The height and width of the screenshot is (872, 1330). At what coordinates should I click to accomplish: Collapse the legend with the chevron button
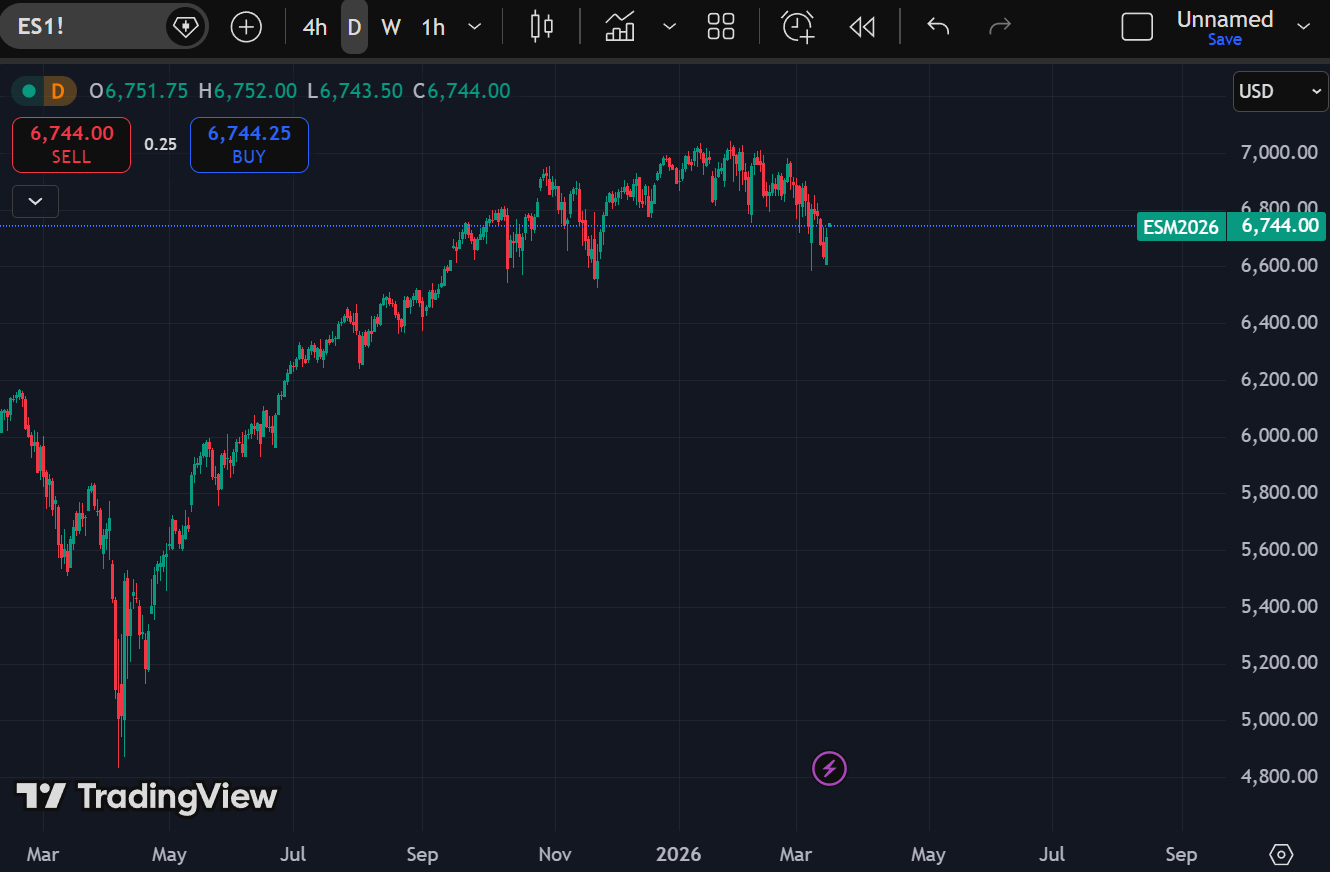tap(36, 201)
